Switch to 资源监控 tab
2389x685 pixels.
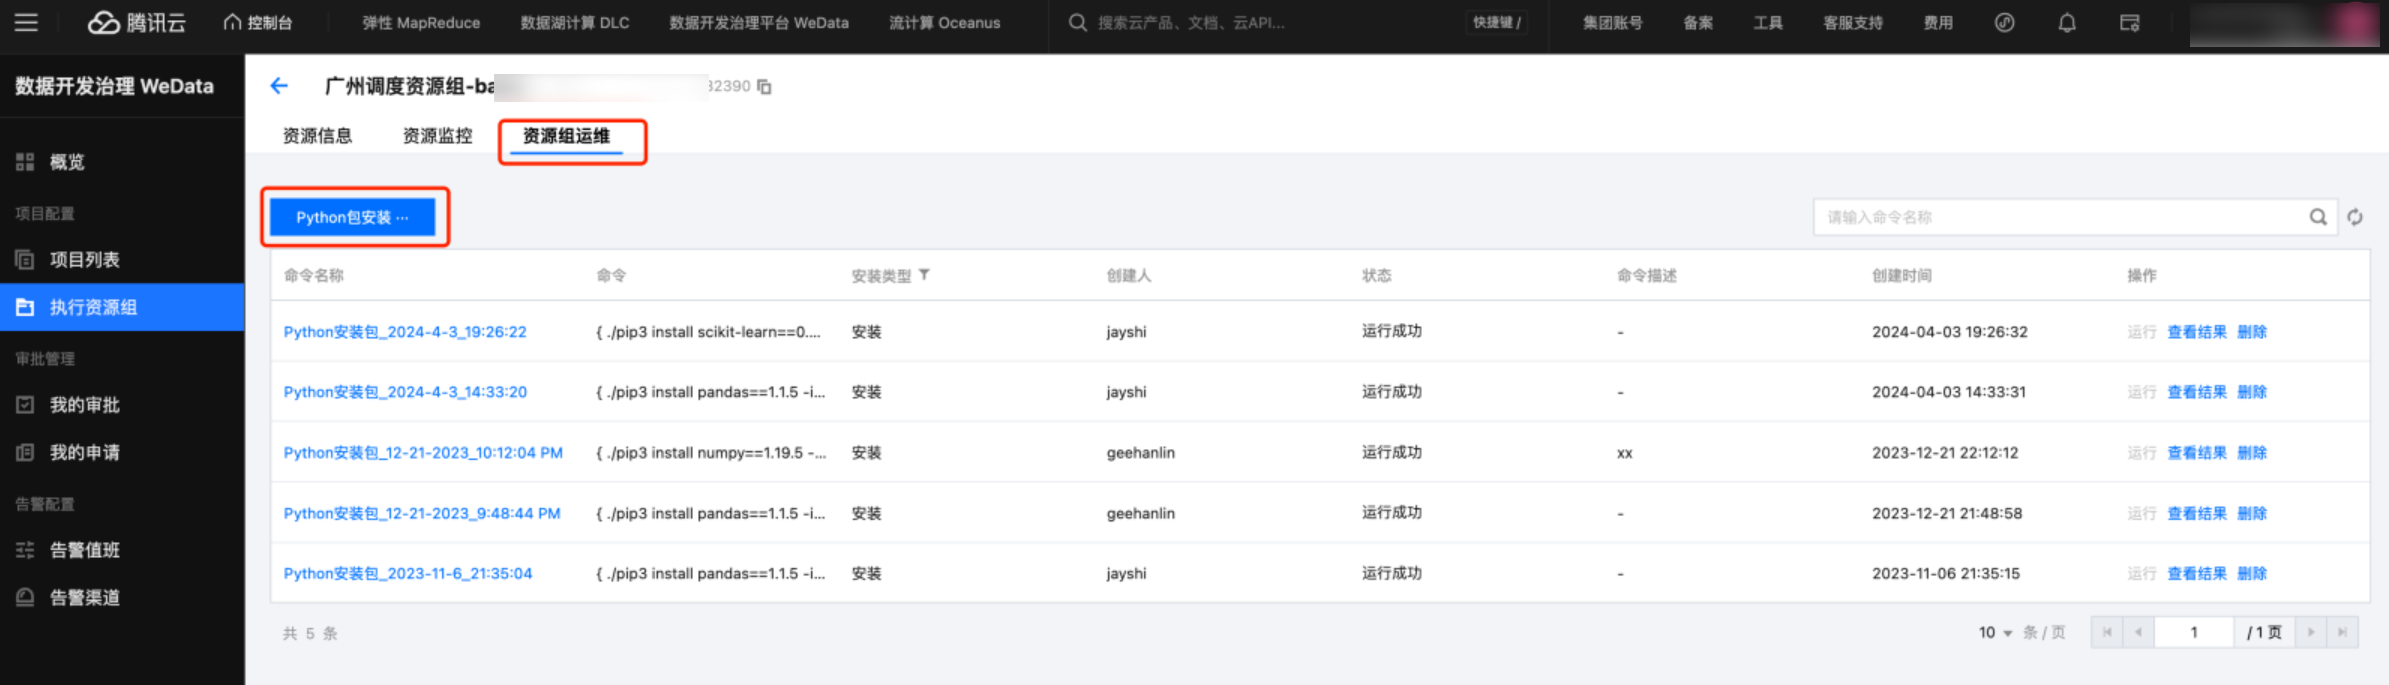click(437, 136)
